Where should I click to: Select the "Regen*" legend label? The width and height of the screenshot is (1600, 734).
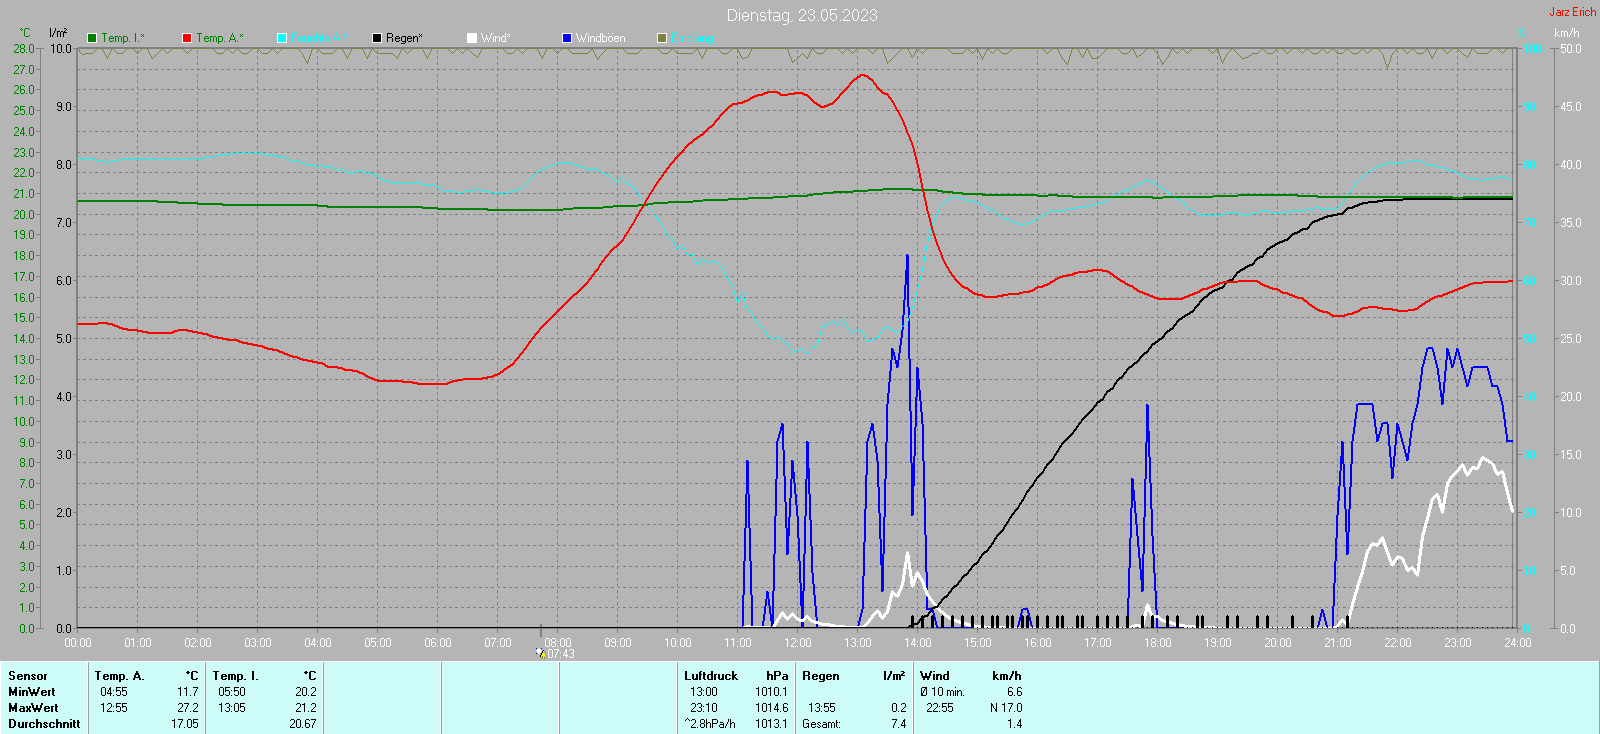pos(404,38)
